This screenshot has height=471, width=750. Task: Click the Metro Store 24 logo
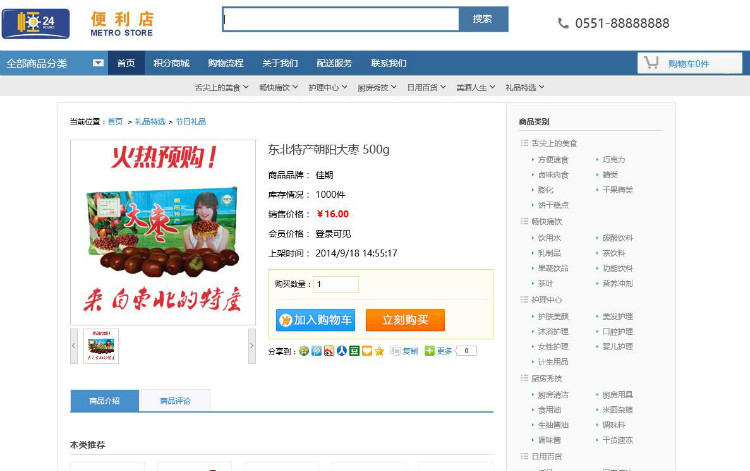(36, 23)
